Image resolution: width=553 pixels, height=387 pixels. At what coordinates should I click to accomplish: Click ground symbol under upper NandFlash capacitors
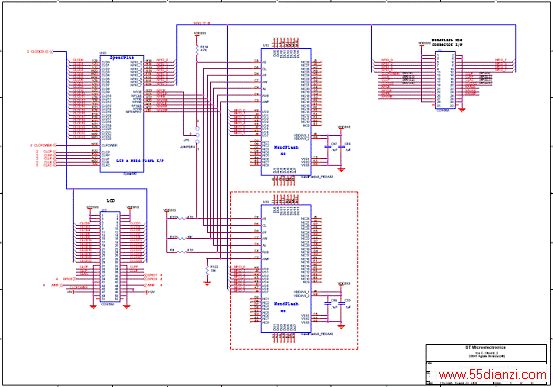coord(341,170)
